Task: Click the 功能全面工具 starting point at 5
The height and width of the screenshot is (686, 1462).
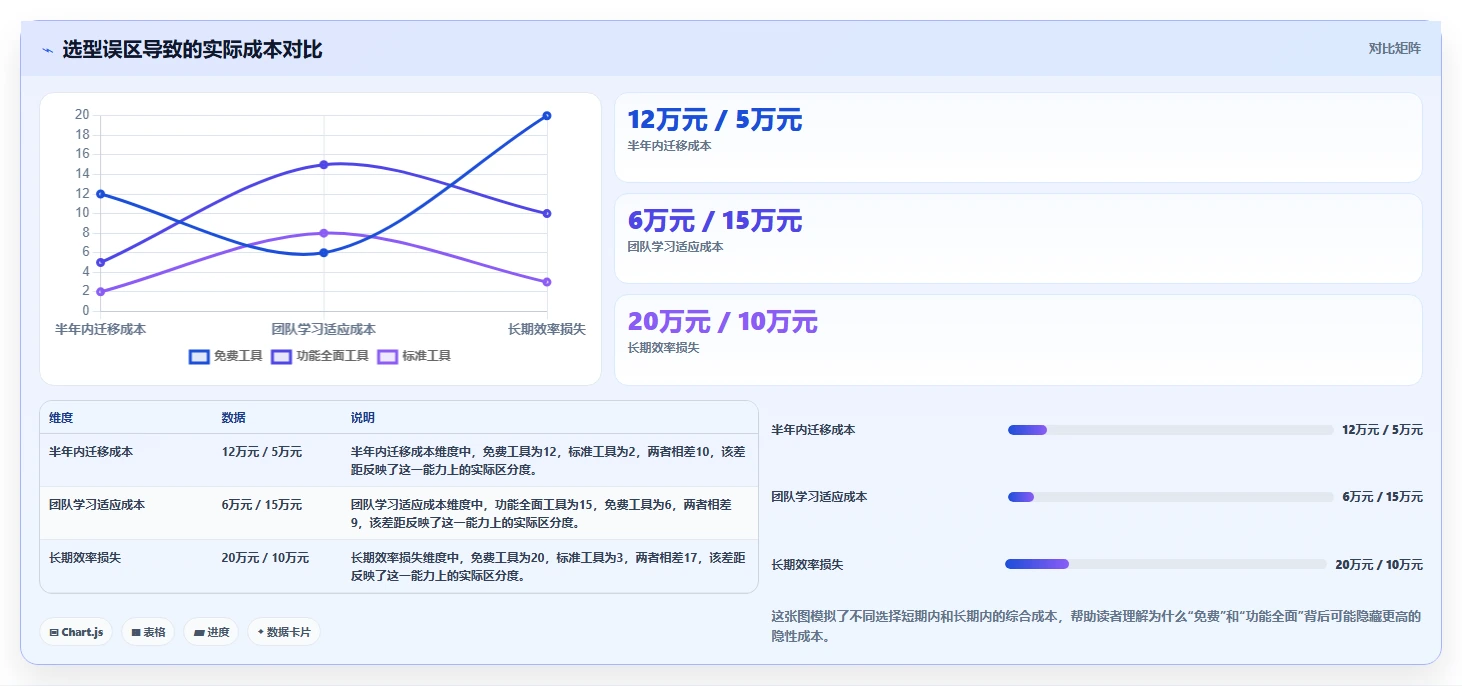Action: click(x=100, y=262)
